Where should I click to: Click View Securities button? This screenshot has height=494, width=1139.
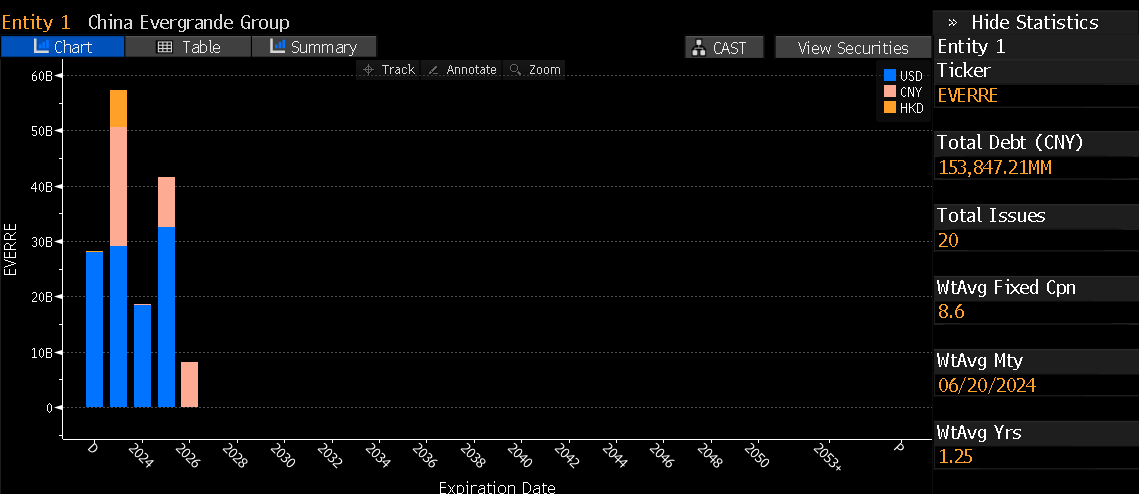(x=853, y=48)
